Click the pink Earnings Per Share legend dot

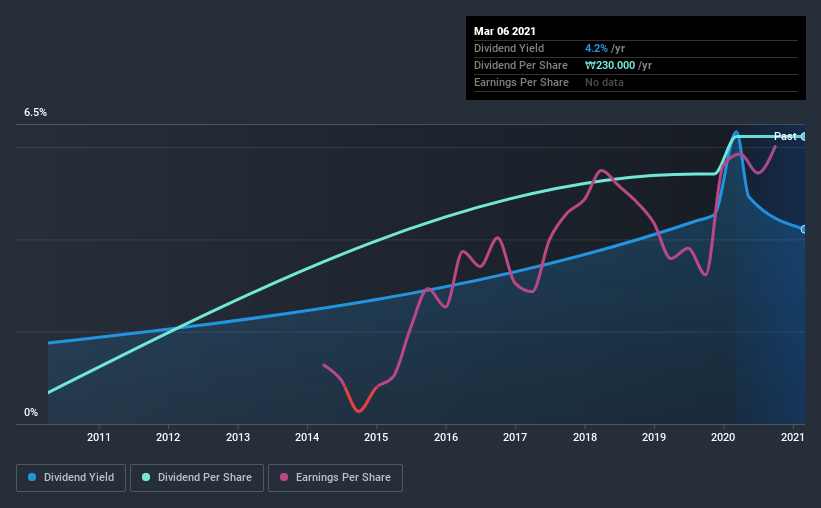point(284,477)
